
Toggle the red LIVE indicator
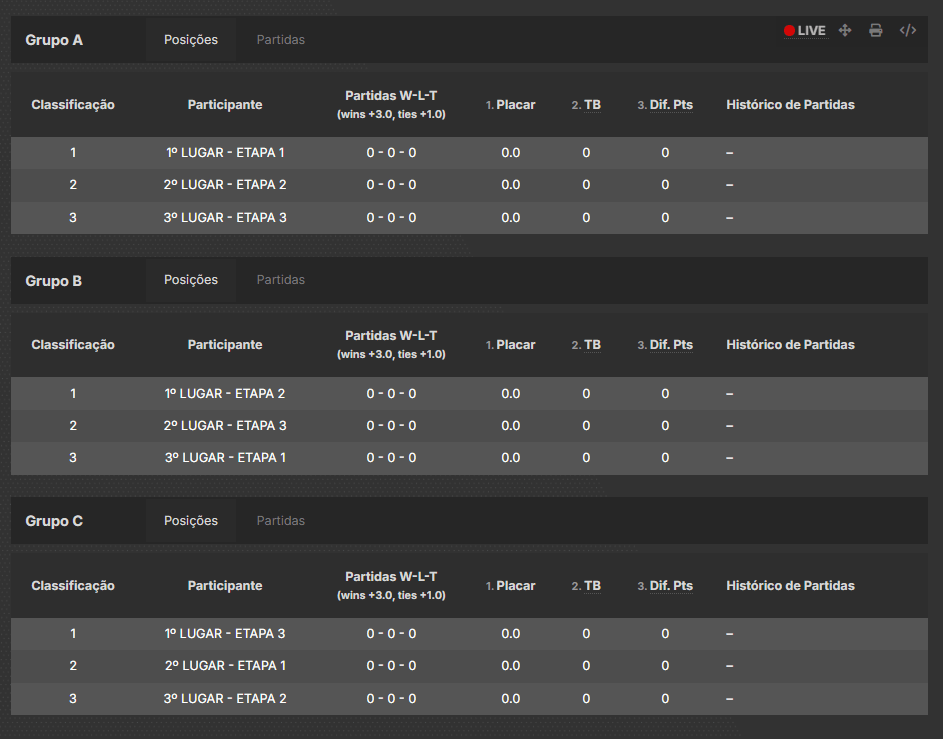click(x=805, y=31)
